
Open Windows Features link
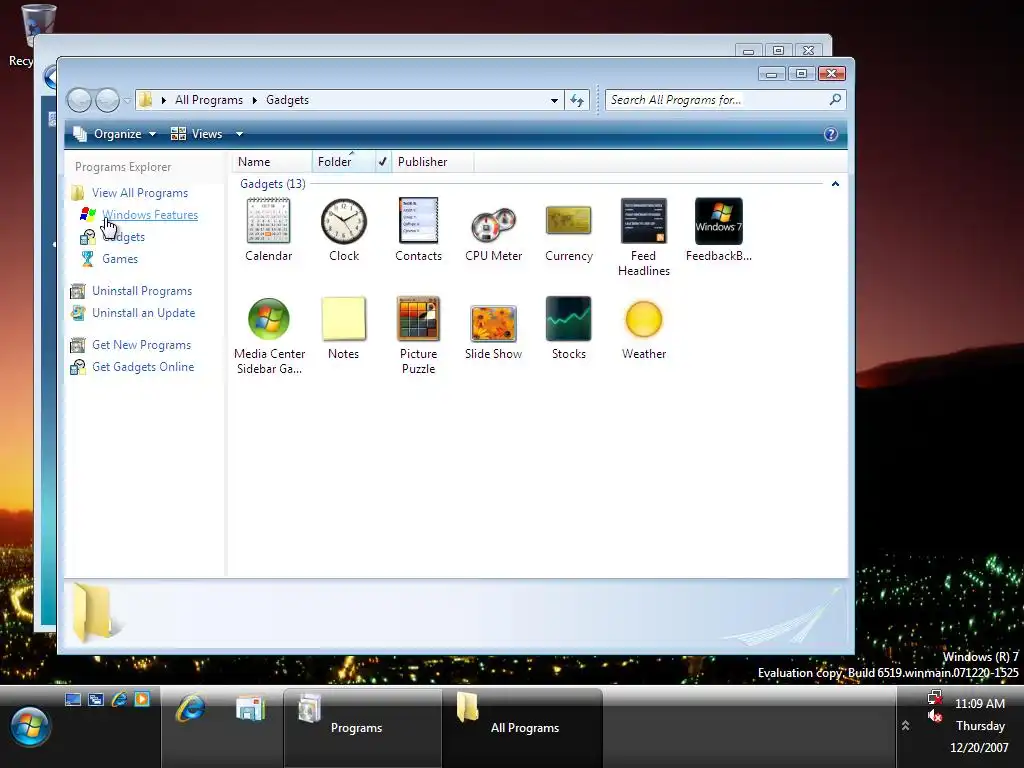[150, 215]
